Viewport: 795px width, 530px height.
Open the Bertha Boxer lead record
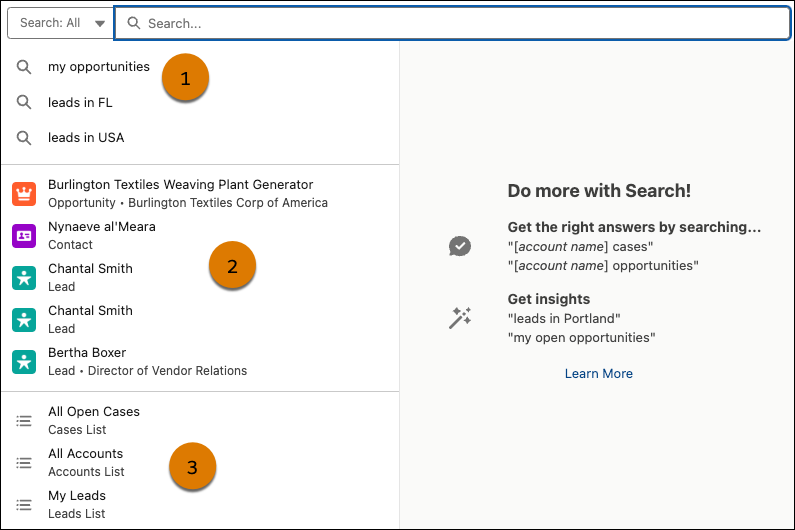pyautogui.click(x=87, y=353)
